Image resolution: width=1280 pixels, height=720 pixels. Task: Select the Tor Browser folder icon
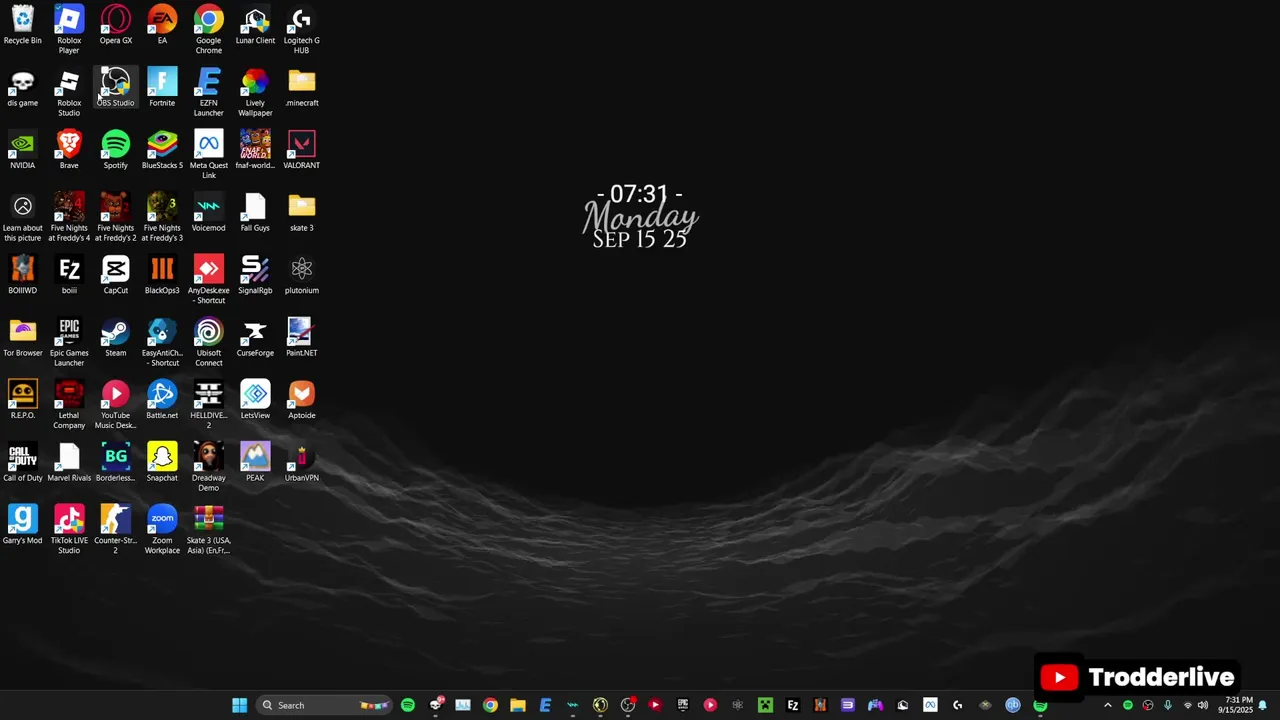22,339
